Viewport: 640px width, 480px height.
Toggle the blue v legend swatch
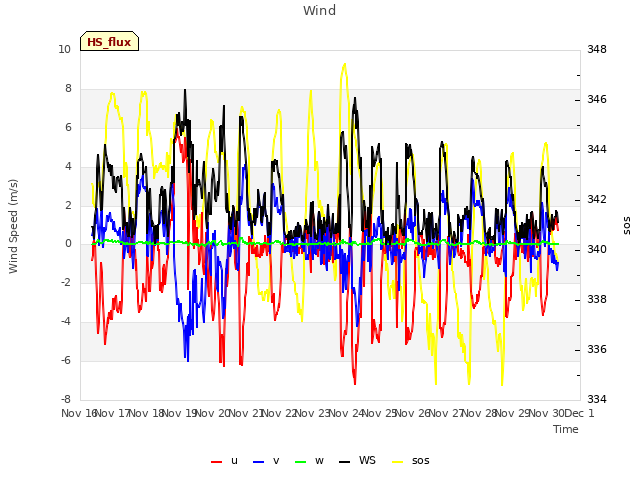(258, 462)
